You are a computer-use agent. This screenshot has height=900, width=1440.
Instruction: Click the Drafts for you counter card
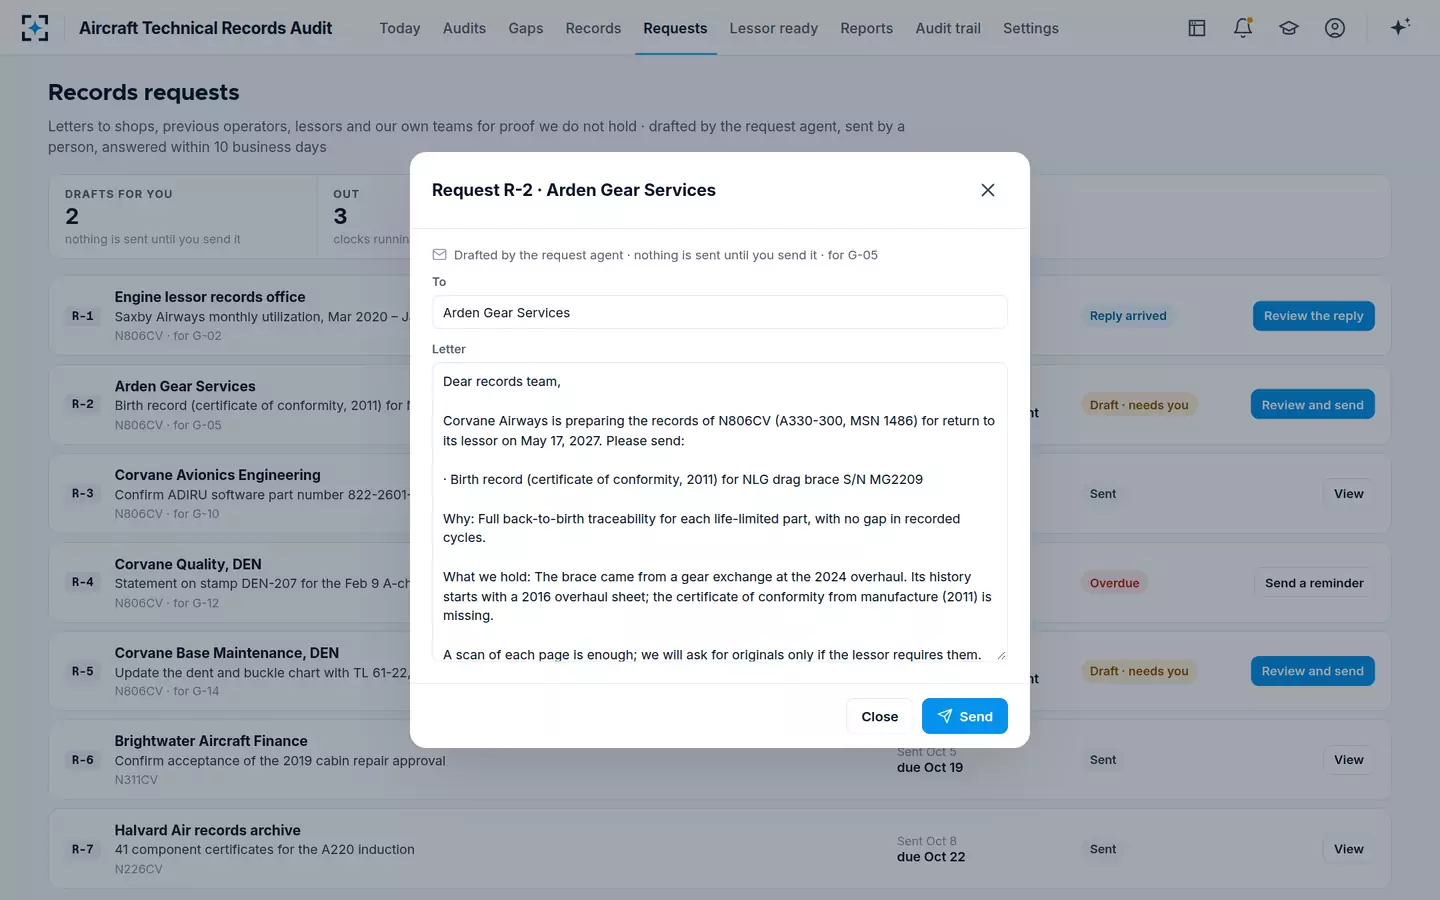[183, 216]
